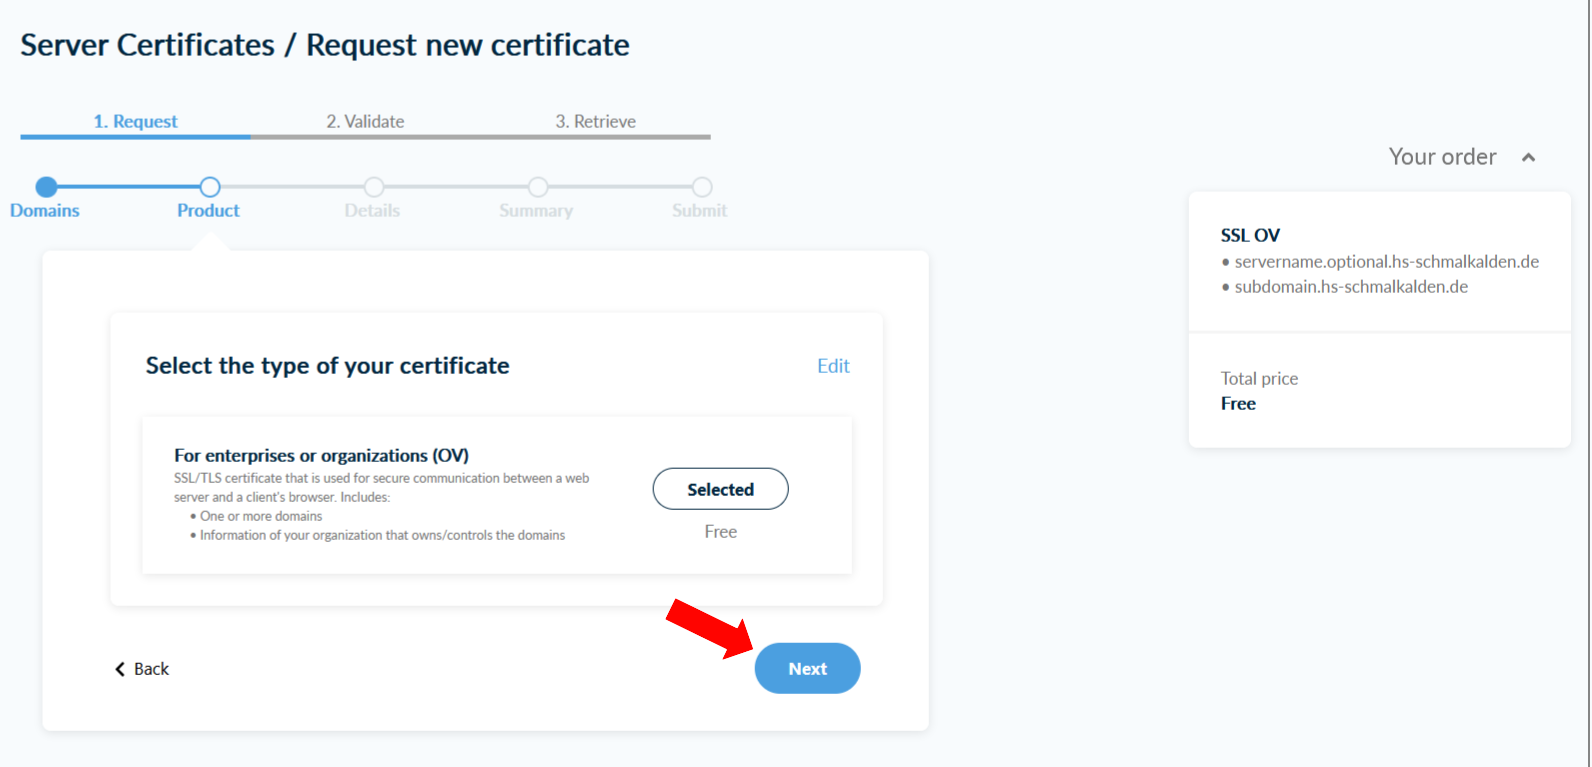Click the Product step circle indicator

(x=209, y=187)
